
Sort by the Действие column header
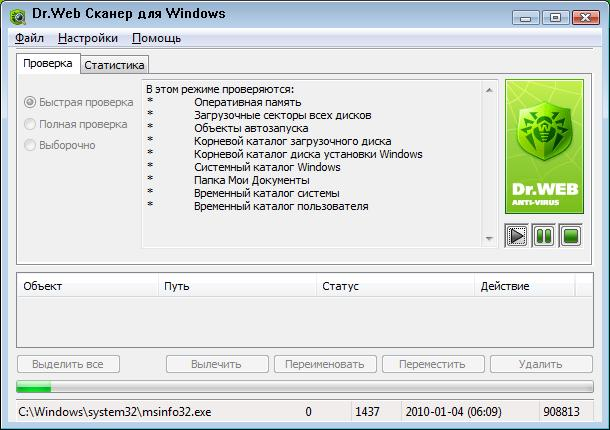pyautogui.click(x=524, y=286)
